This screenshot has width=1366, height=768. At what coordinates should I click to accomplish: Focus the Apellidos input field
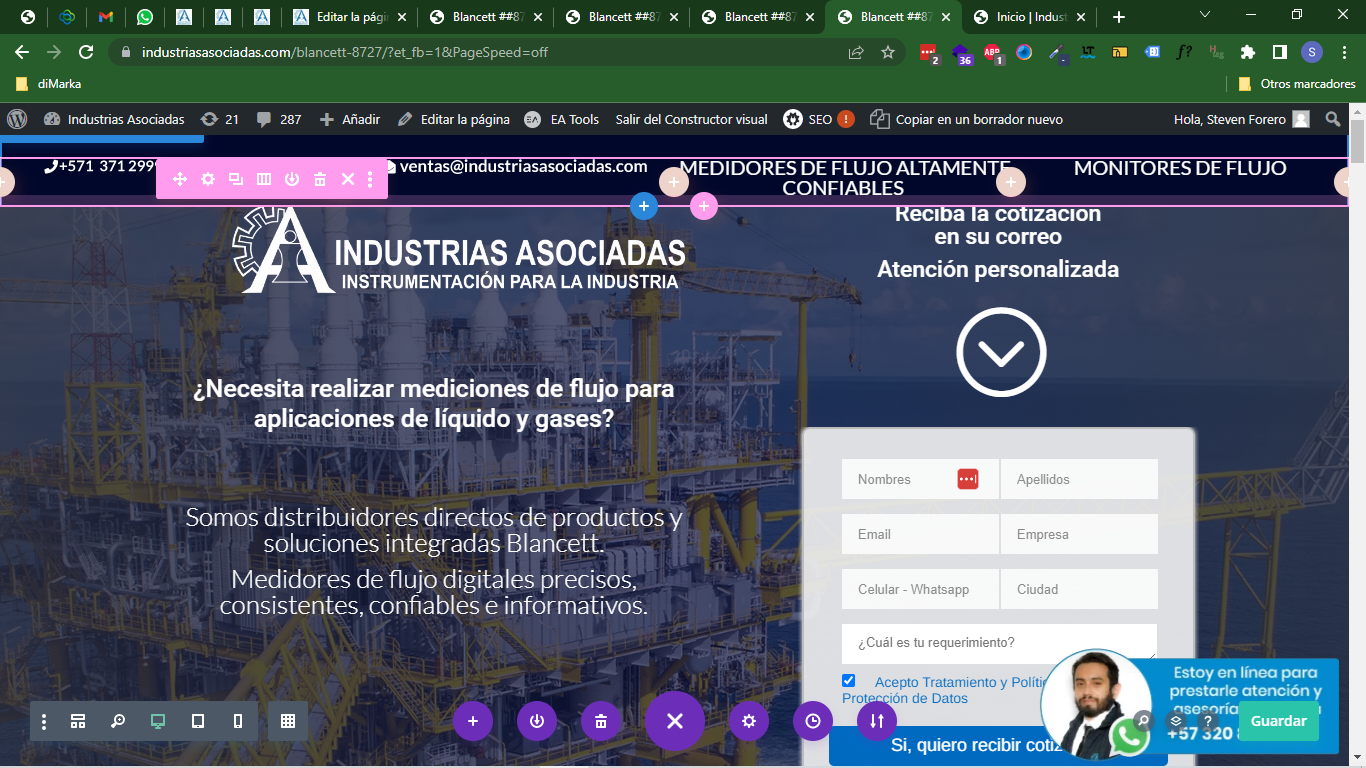tap(1079, 479)
